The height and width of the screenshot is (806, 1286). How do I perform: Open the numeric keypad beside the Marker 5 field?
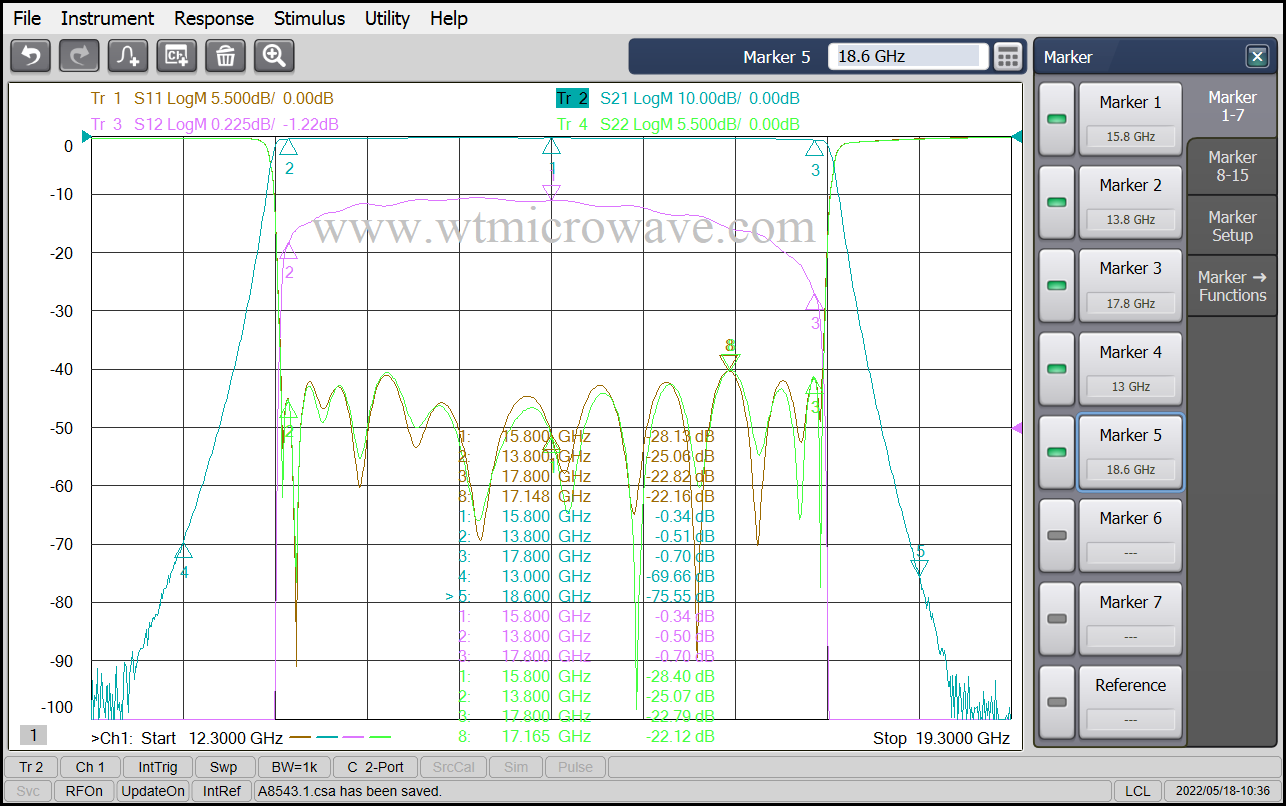tap(1008, 56)
